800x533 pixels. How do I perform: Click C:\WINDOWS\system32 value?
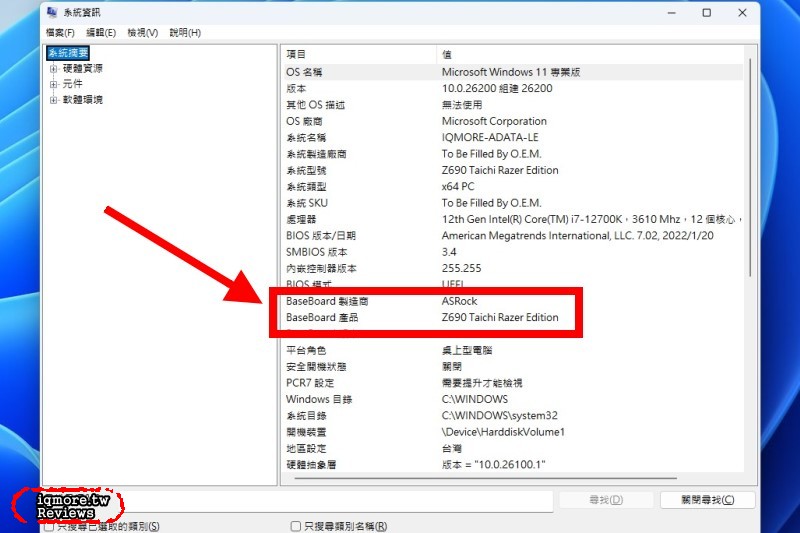tap(499, 415)
